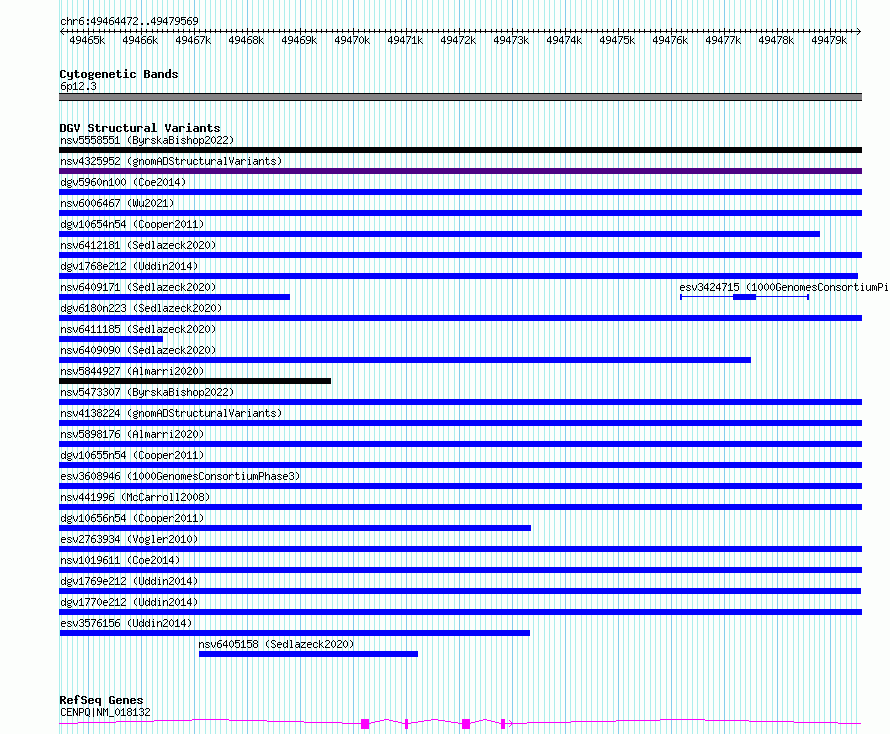Select variant dgv1768e212 (Uddin2014)

tap(129, 266)
